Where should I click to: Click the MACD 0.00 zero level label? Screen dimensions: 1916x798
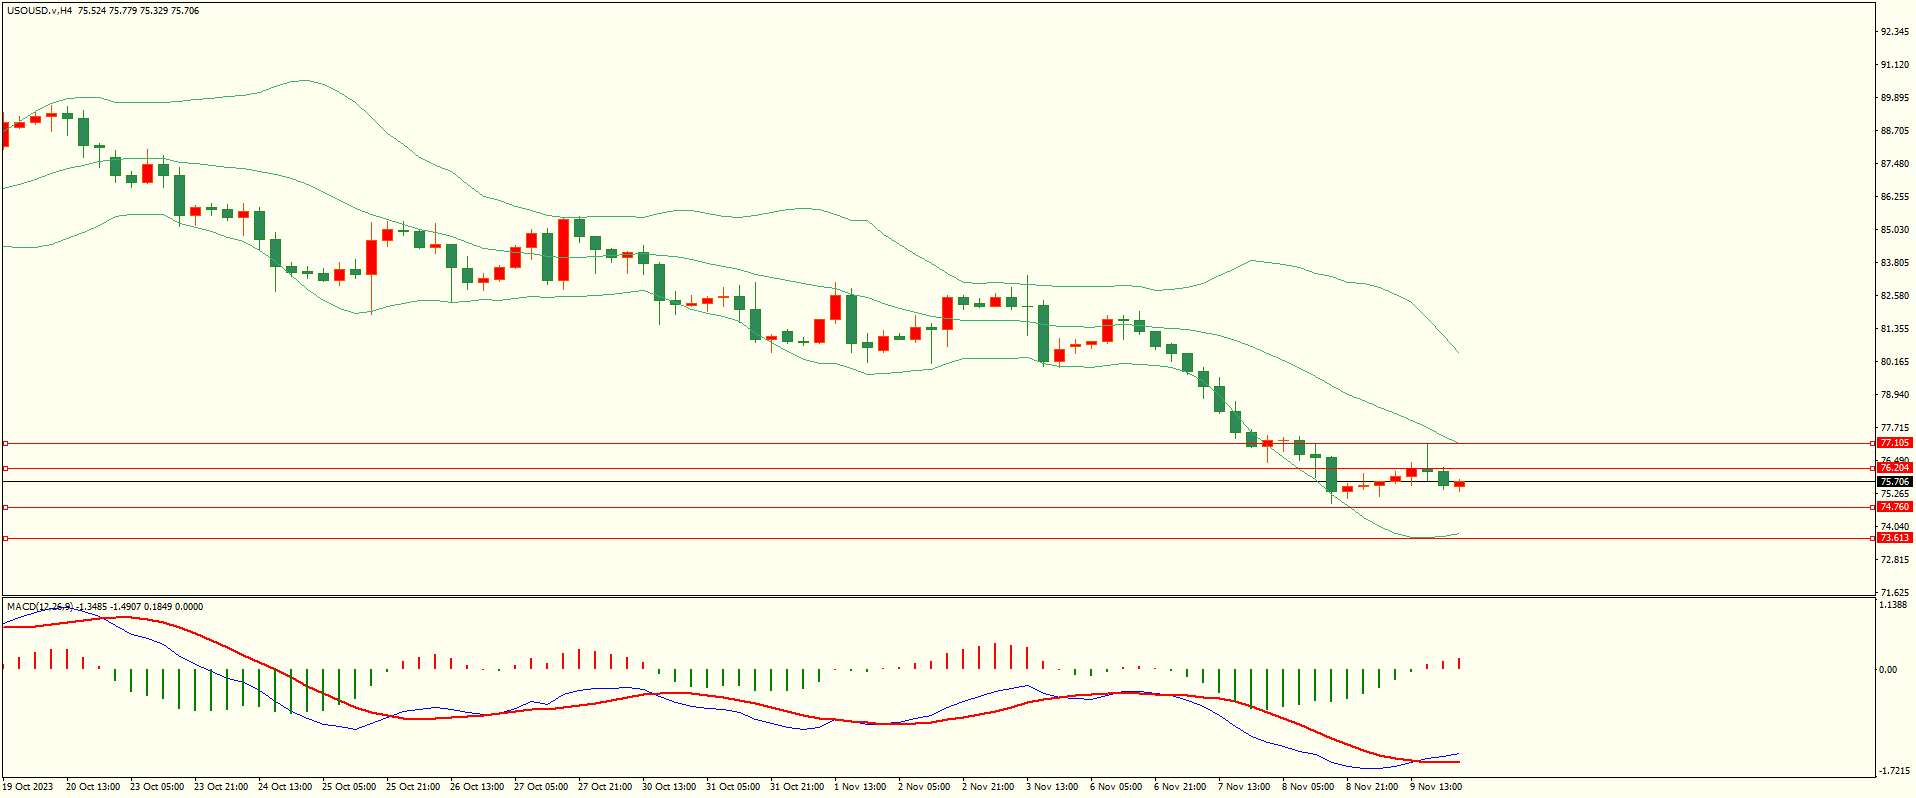[1888, 670]
